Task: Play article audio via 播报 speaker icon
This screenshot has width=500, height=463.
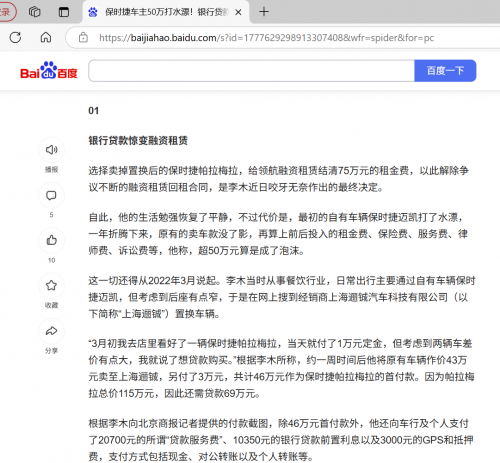Action: [x=51, y=150]
